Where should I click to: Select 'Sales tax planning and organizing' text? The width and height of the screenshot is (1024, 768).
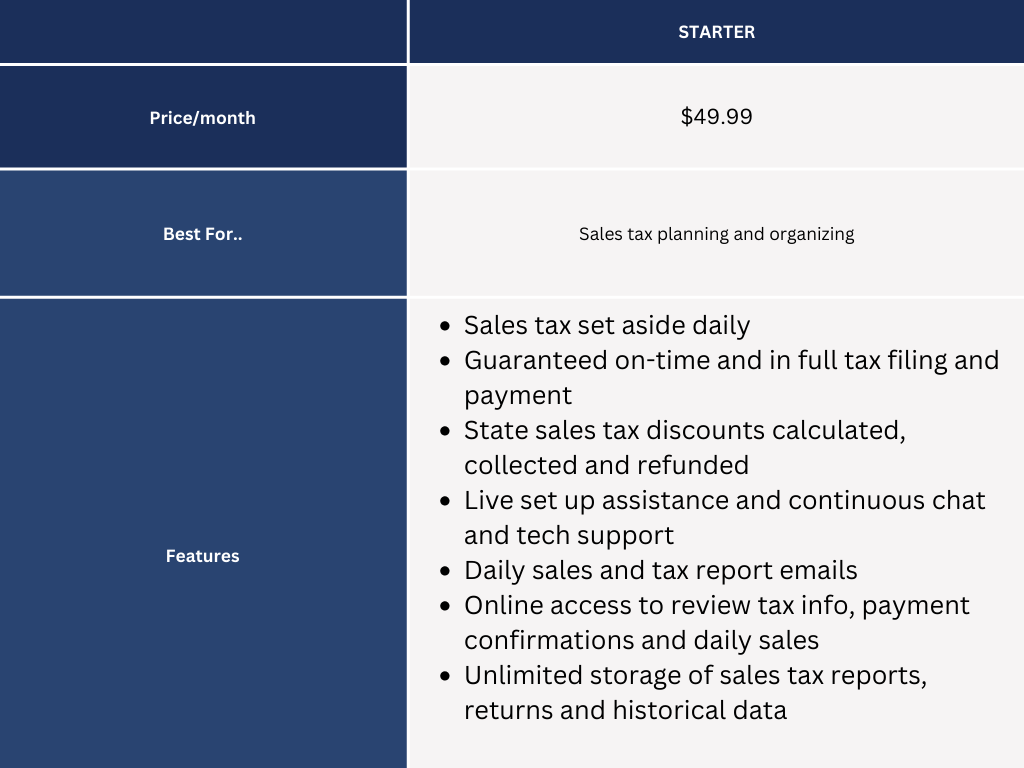pos(716,234)
